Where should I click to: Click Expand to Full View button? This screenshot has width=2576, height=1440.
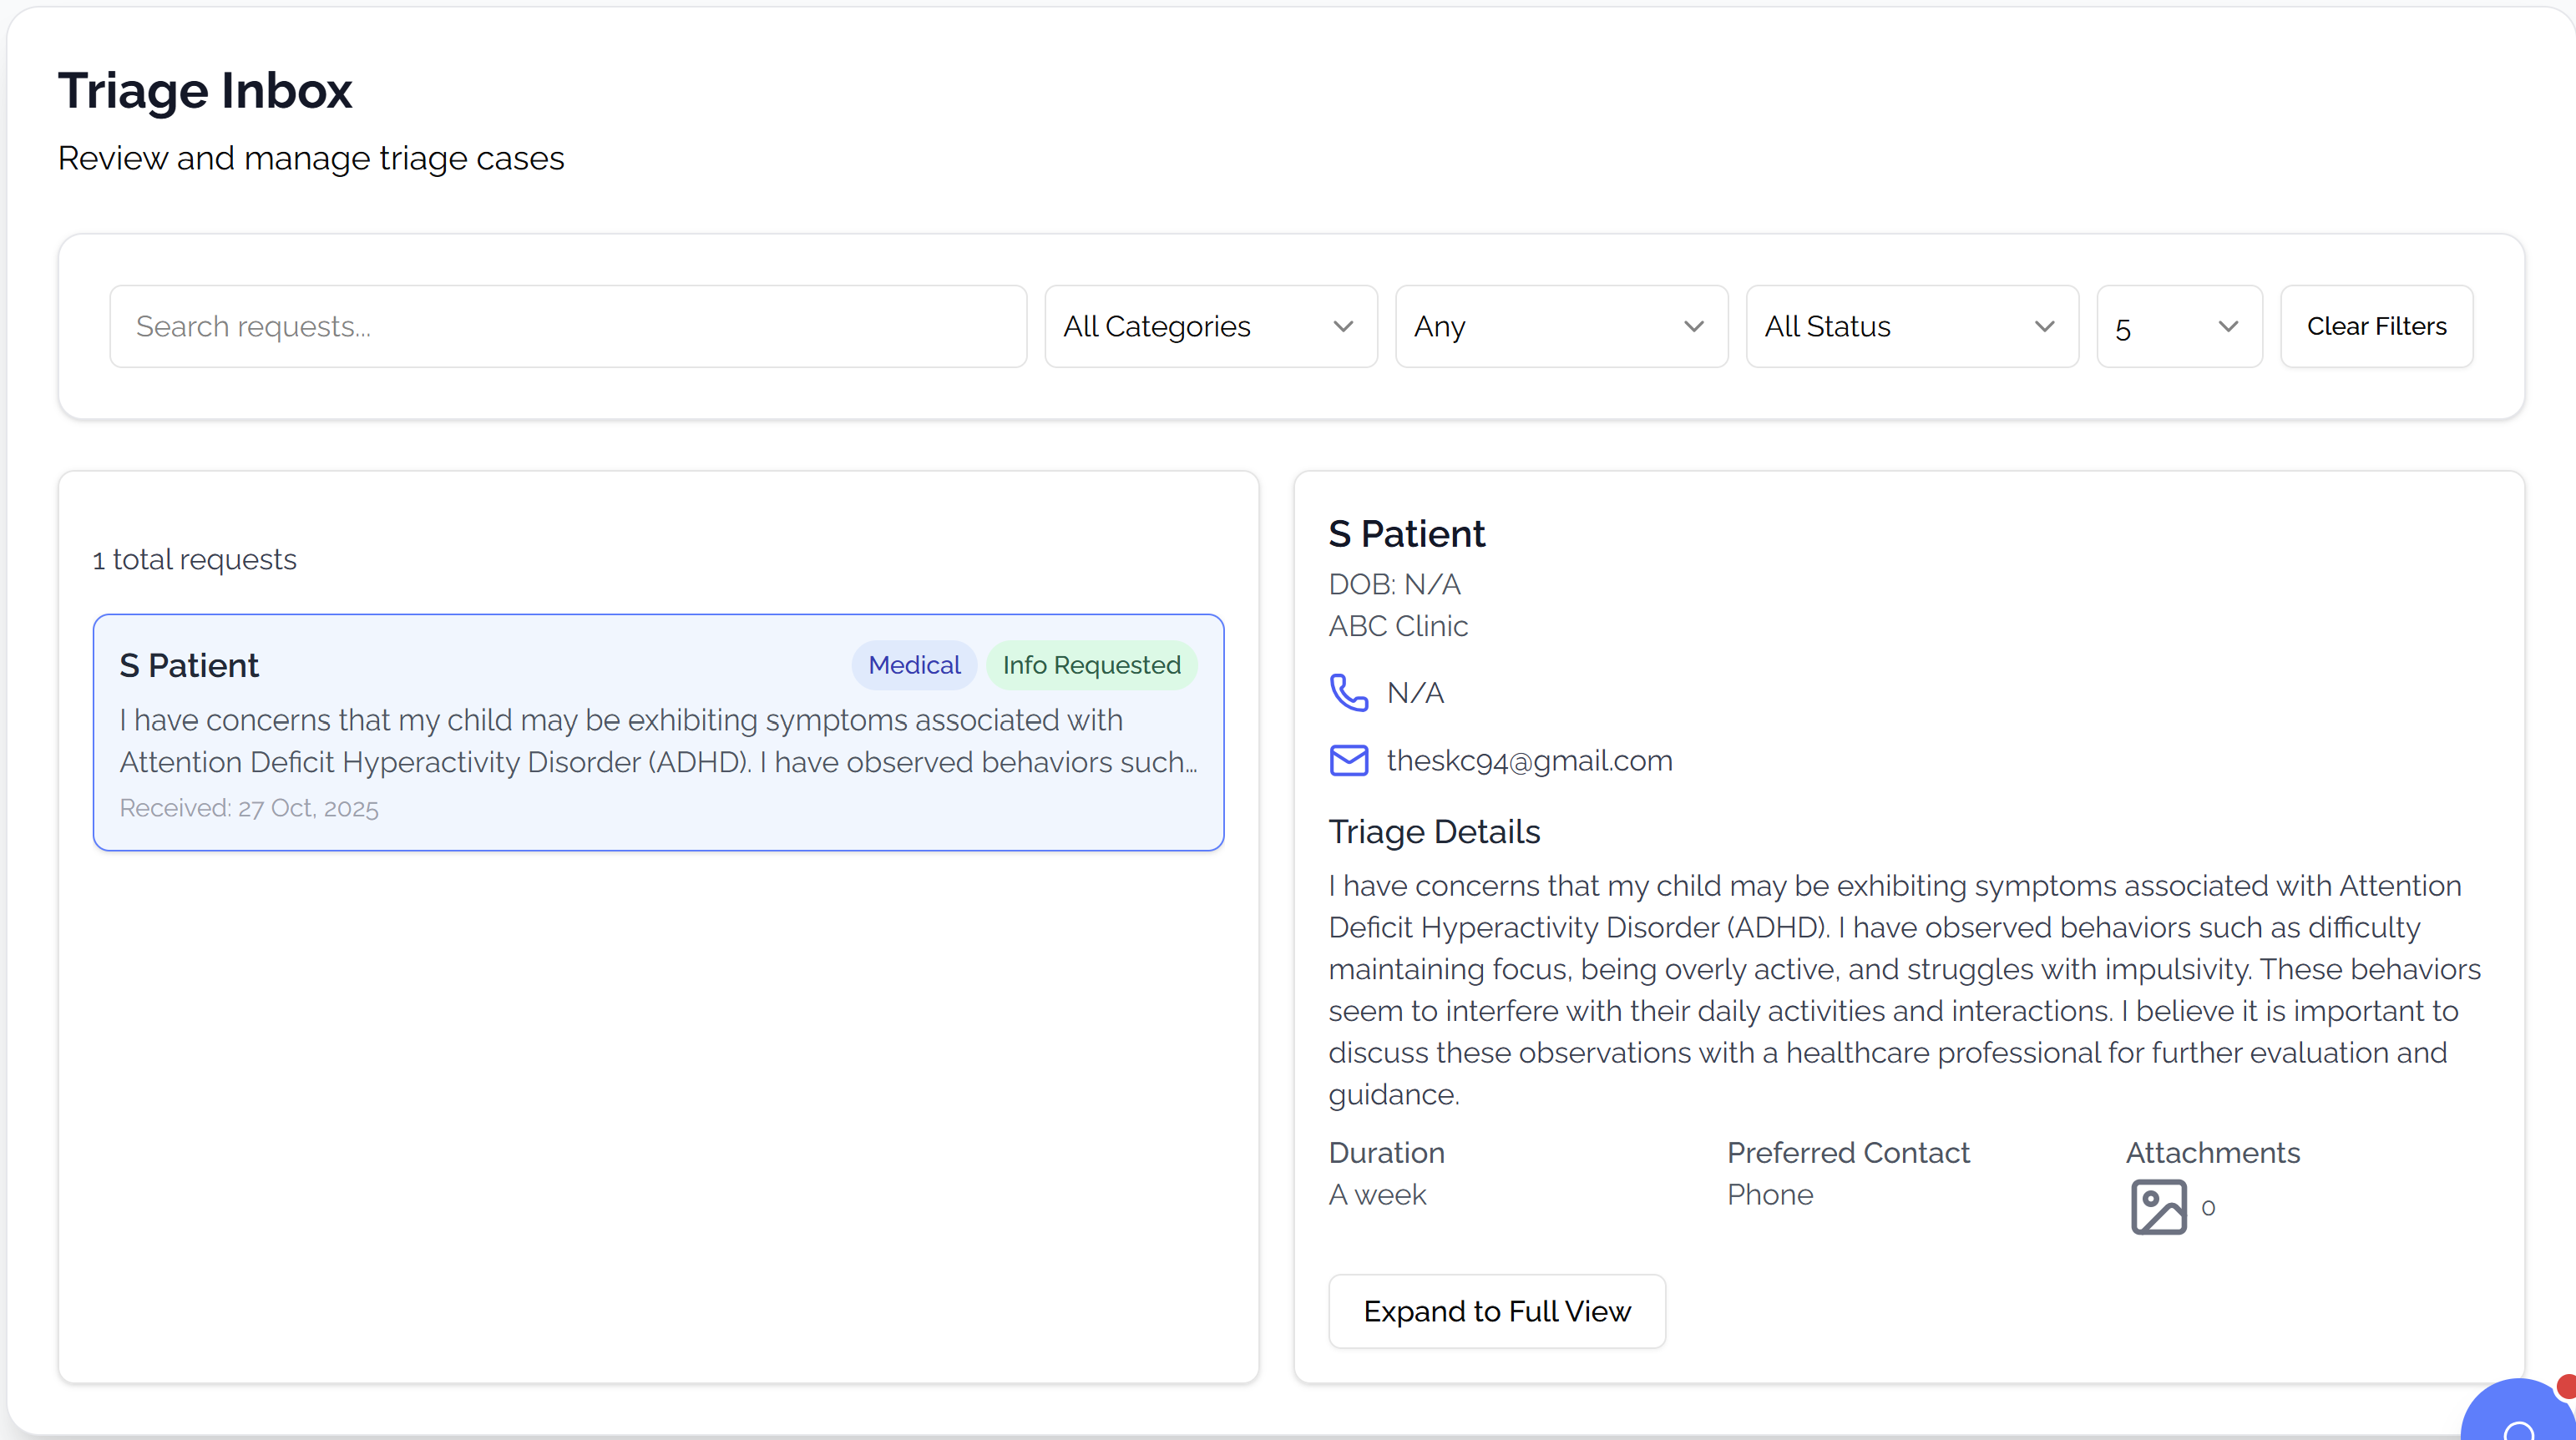tap(1496, 1311)
